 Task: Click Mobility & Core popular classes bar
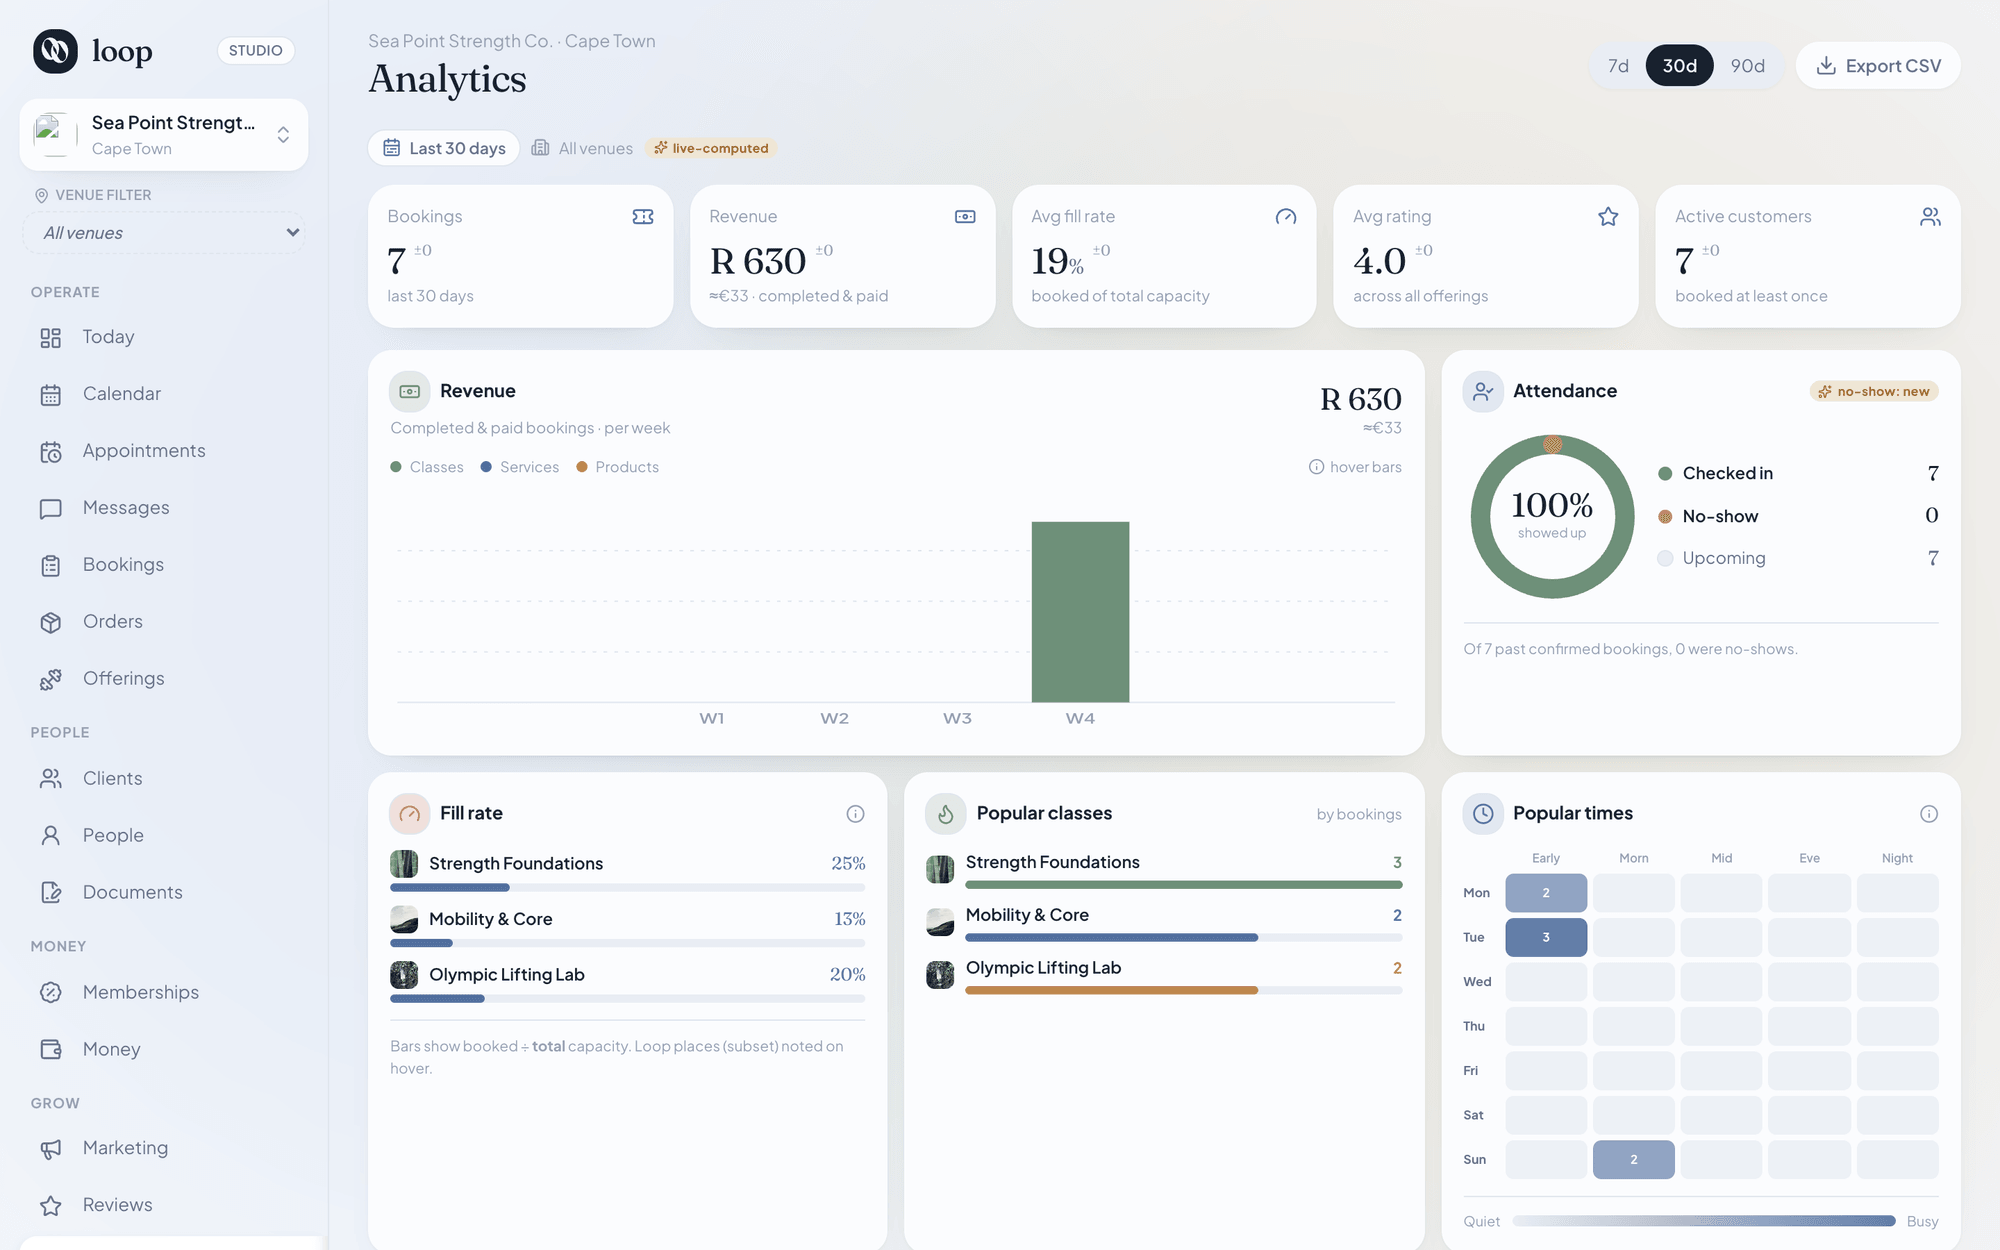click(x=1184, y=938)
